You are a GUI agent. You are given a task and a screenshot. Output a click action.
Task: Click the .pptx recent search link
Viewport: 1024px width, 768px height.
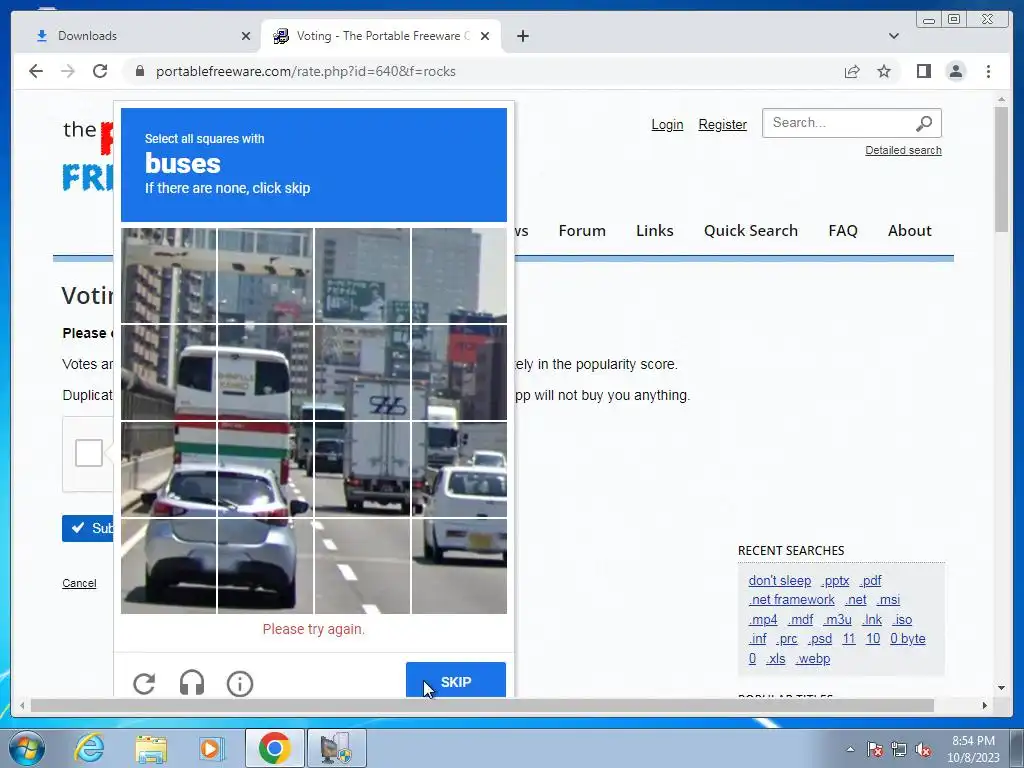point(835,581)
